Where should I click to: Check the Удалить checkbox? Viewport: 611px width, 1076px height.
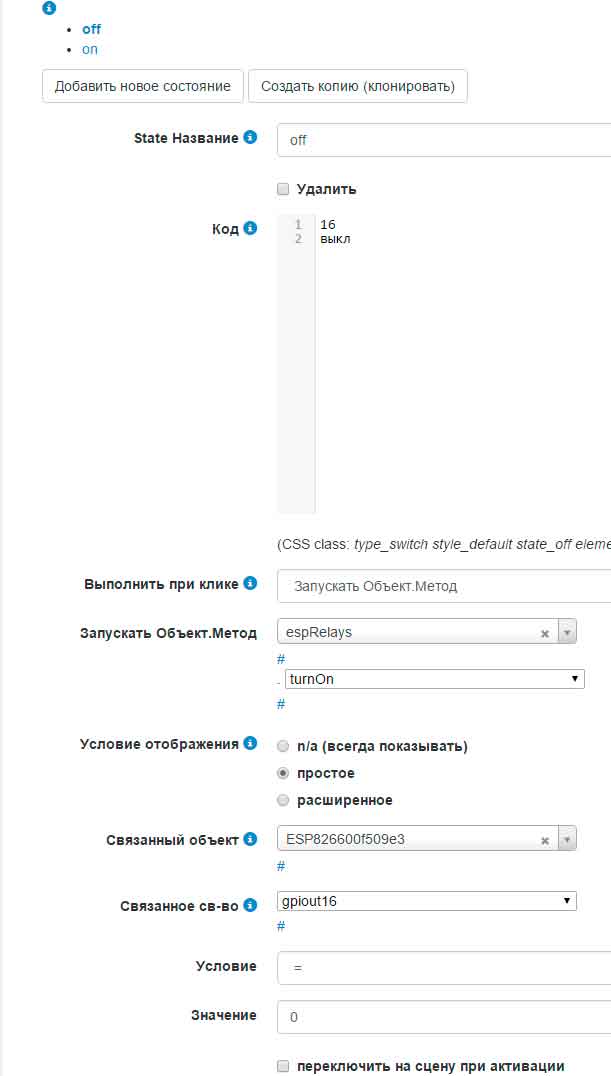coord(283,189)
